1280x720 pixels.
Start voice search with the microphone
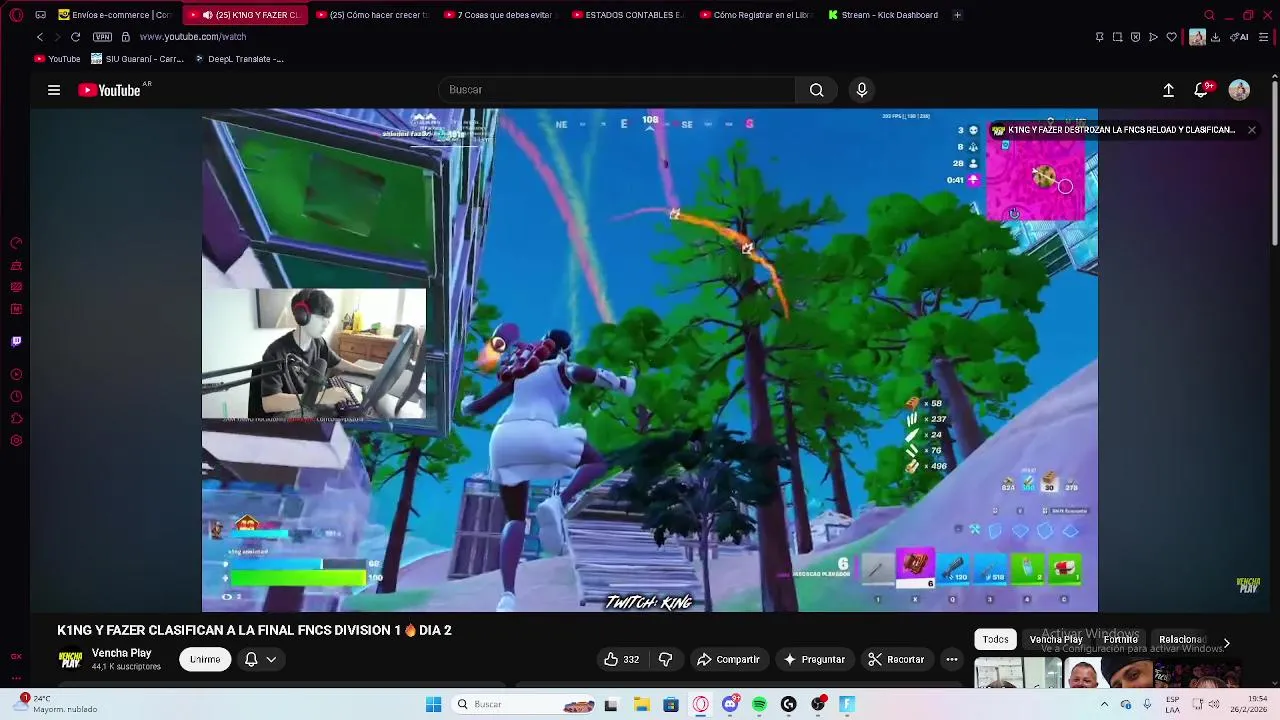pyautogui.click(x=862, y=90)
